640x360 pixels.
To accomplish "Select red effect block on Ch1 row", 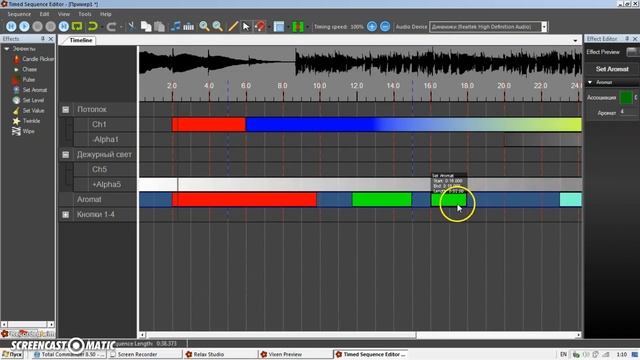I will pos(209,124).
